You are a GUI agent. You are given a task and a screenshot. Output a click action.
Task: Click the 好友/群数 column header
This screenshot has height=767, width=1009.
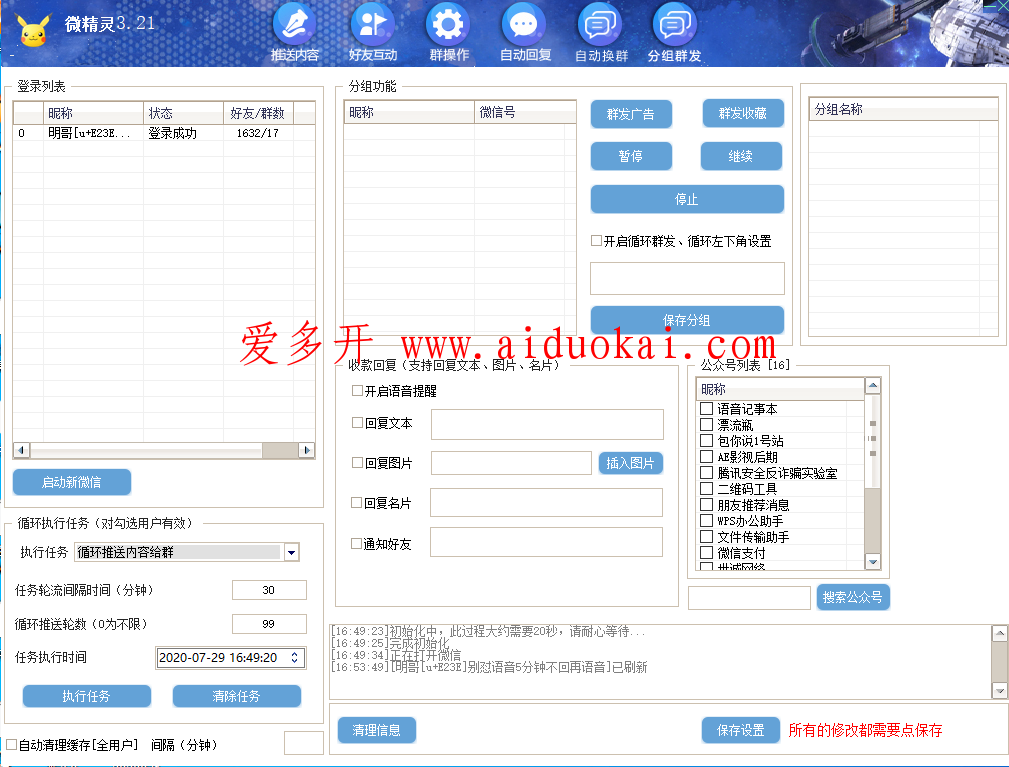click(258, 113)
